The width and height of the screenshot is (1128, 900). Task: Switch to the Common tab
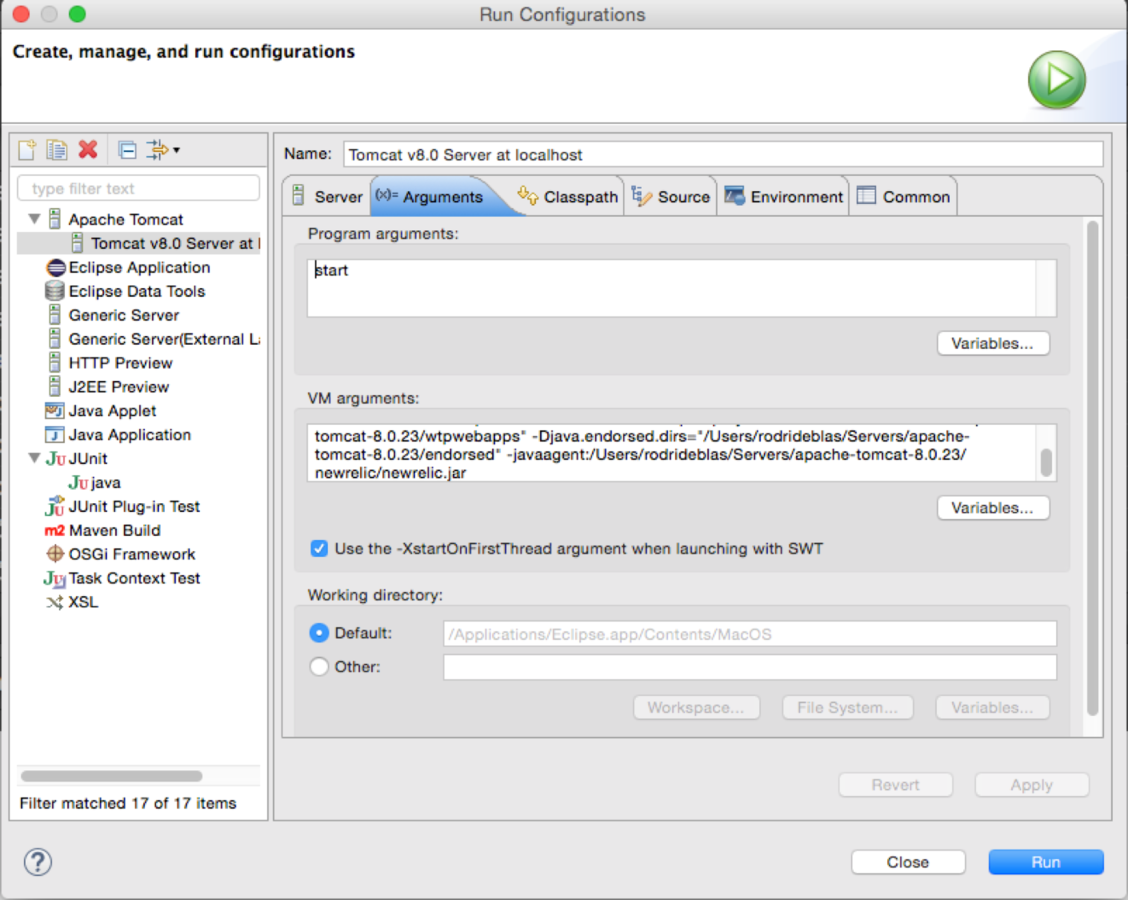point(904,196)
